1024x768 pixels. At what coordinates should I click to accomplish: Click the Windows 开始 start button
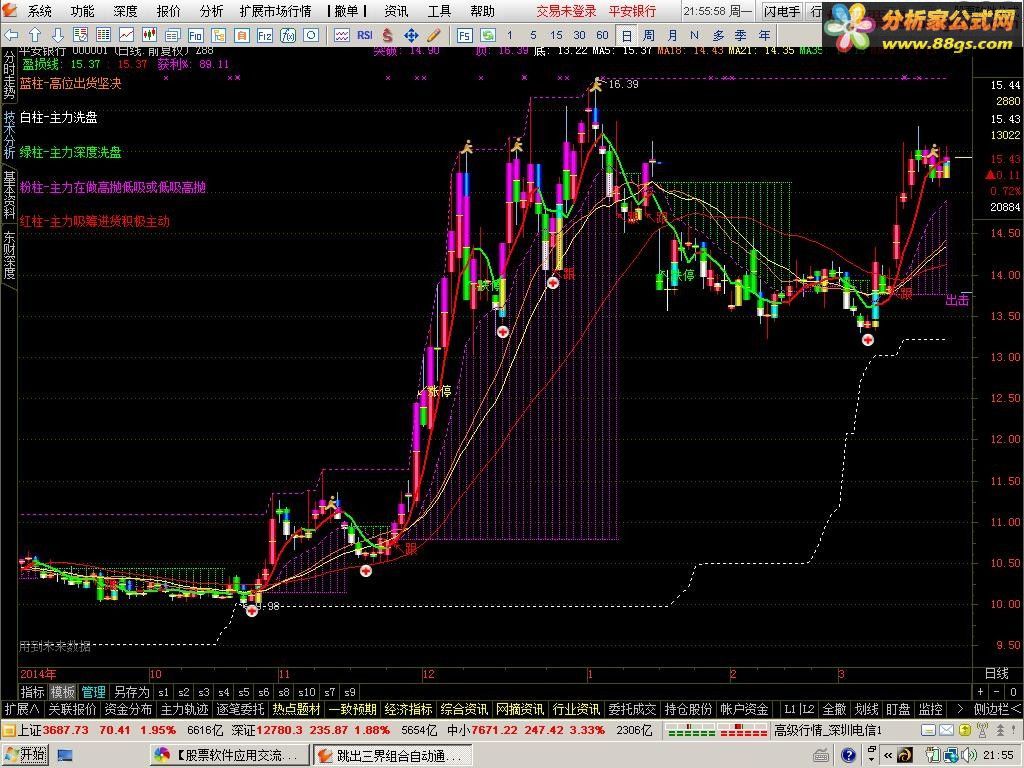pos(25,756)
